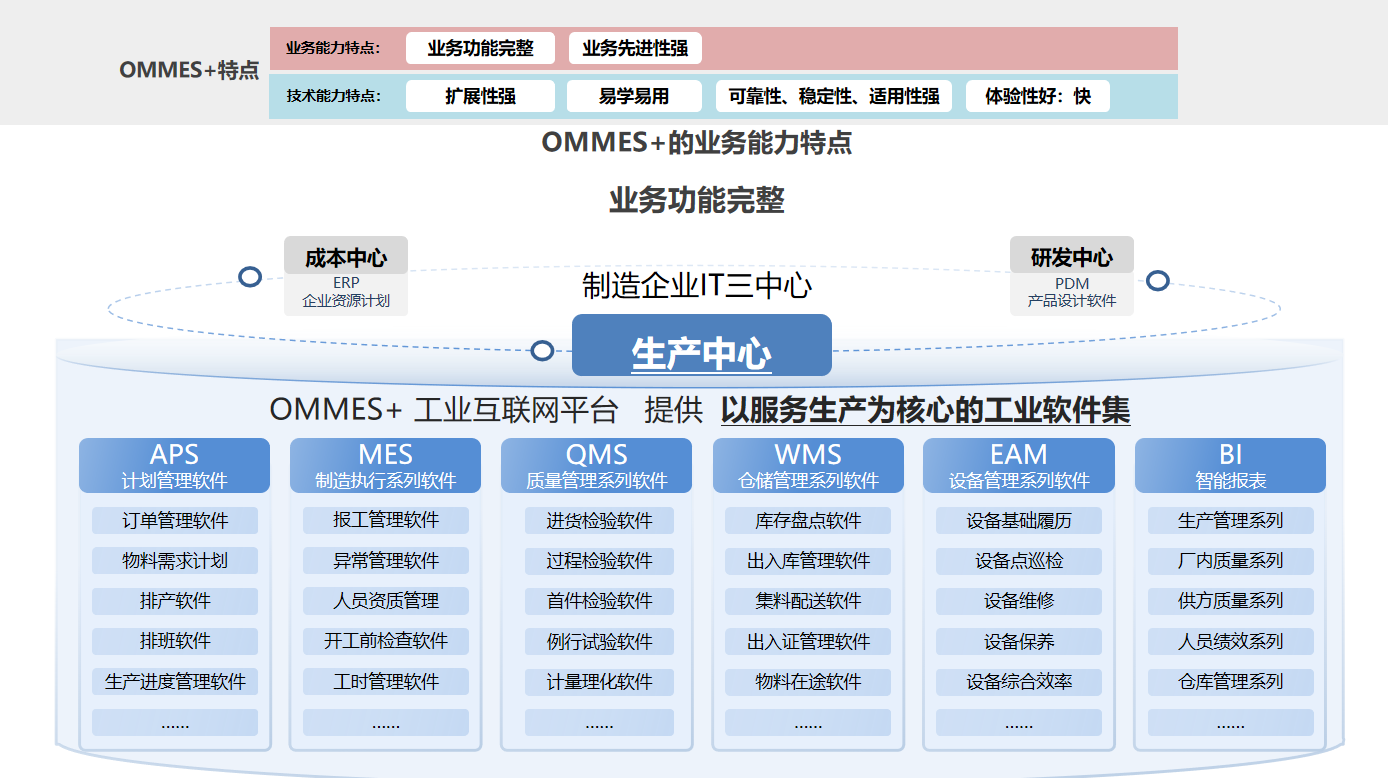
Task: Select 设备保养 item
Action: [1019, 641]
